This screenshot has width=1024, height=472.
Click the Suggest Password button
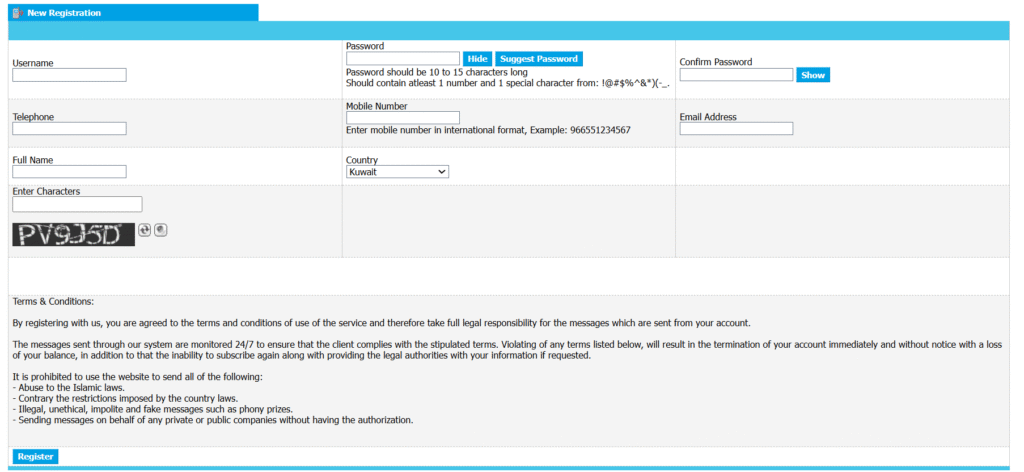538,59
